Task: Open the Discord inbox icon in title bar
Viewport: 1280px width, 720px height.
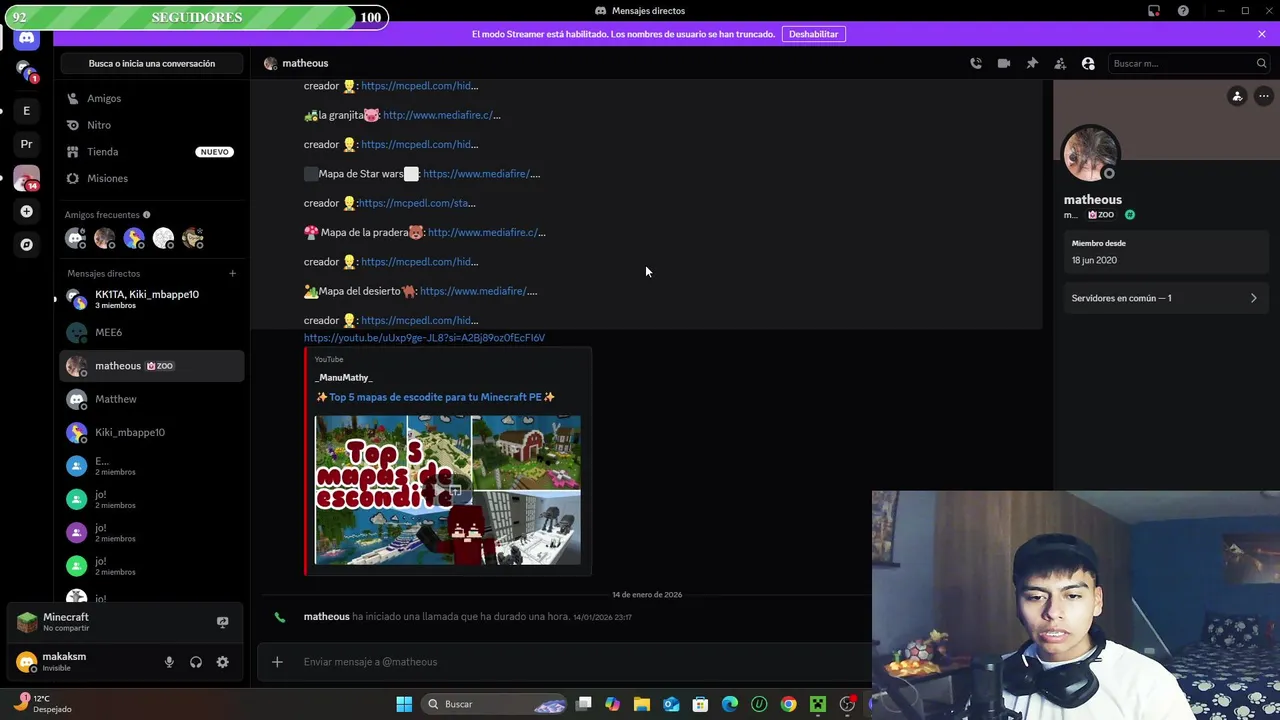Action: tap(1154, 11)
